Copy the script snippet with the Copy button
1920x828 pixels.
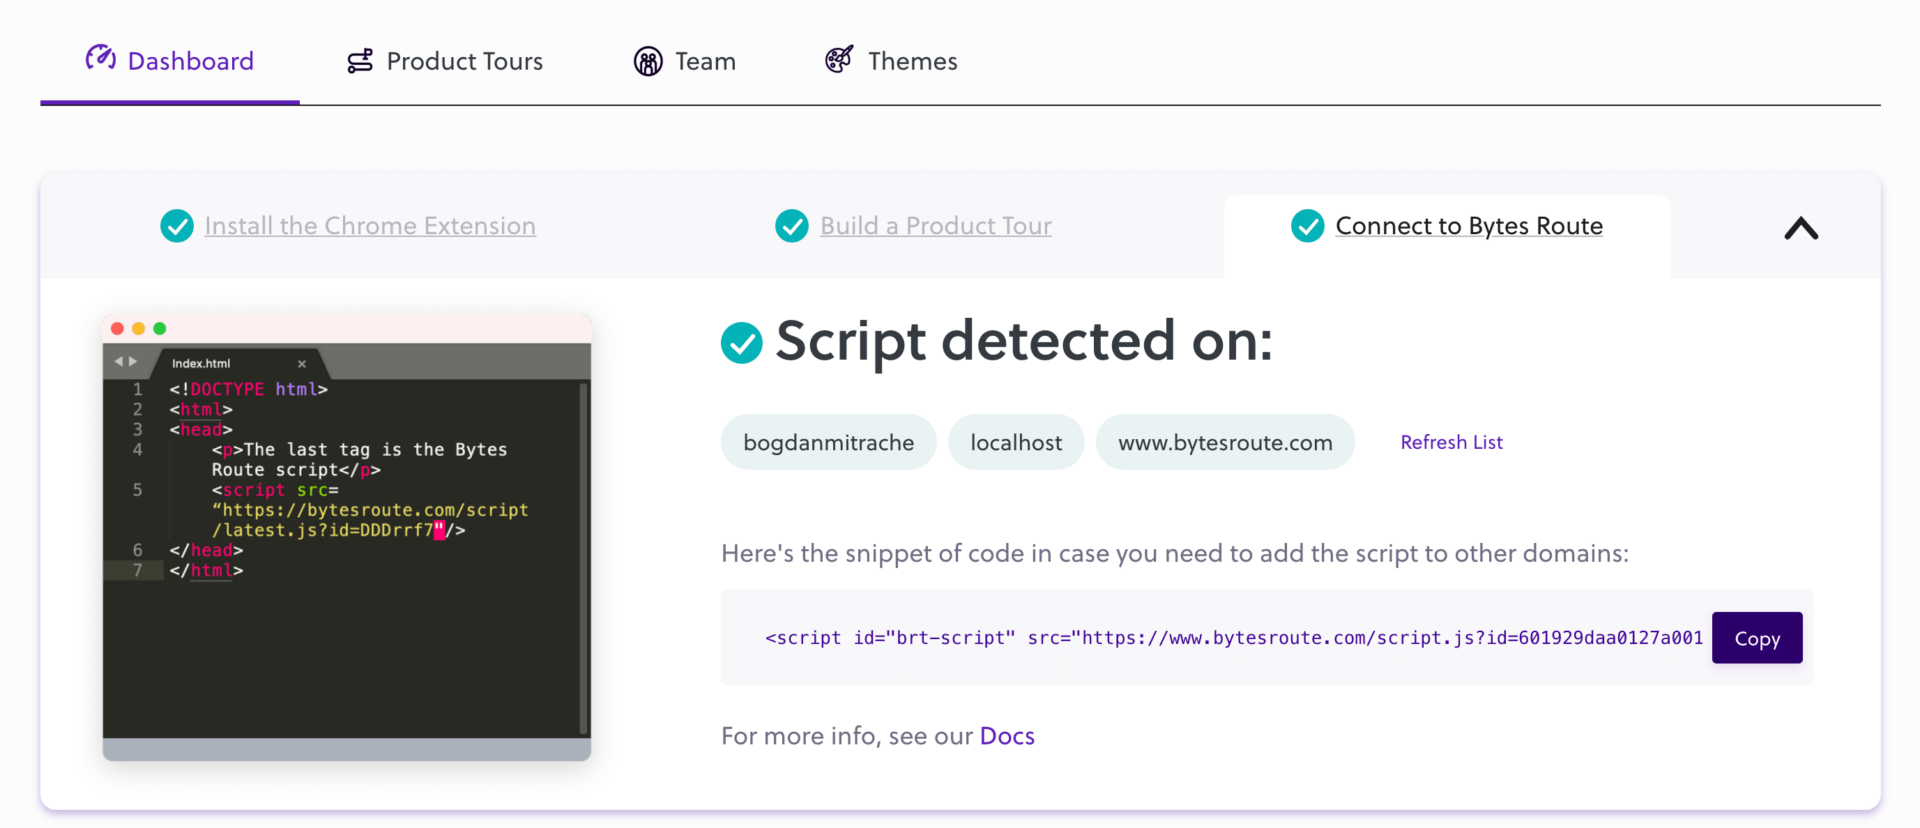[x=1757, y=638]
